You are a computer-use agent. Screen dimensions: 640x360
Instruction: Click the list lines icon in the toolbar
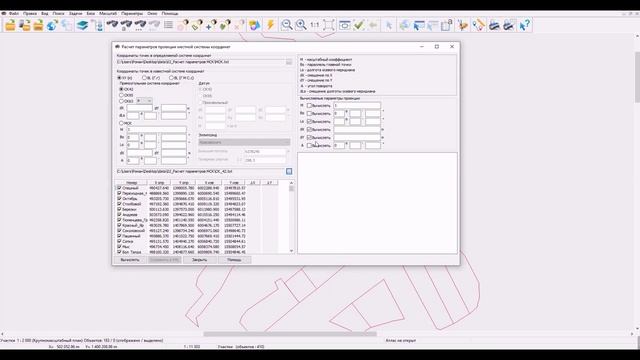tap(168, 25)
